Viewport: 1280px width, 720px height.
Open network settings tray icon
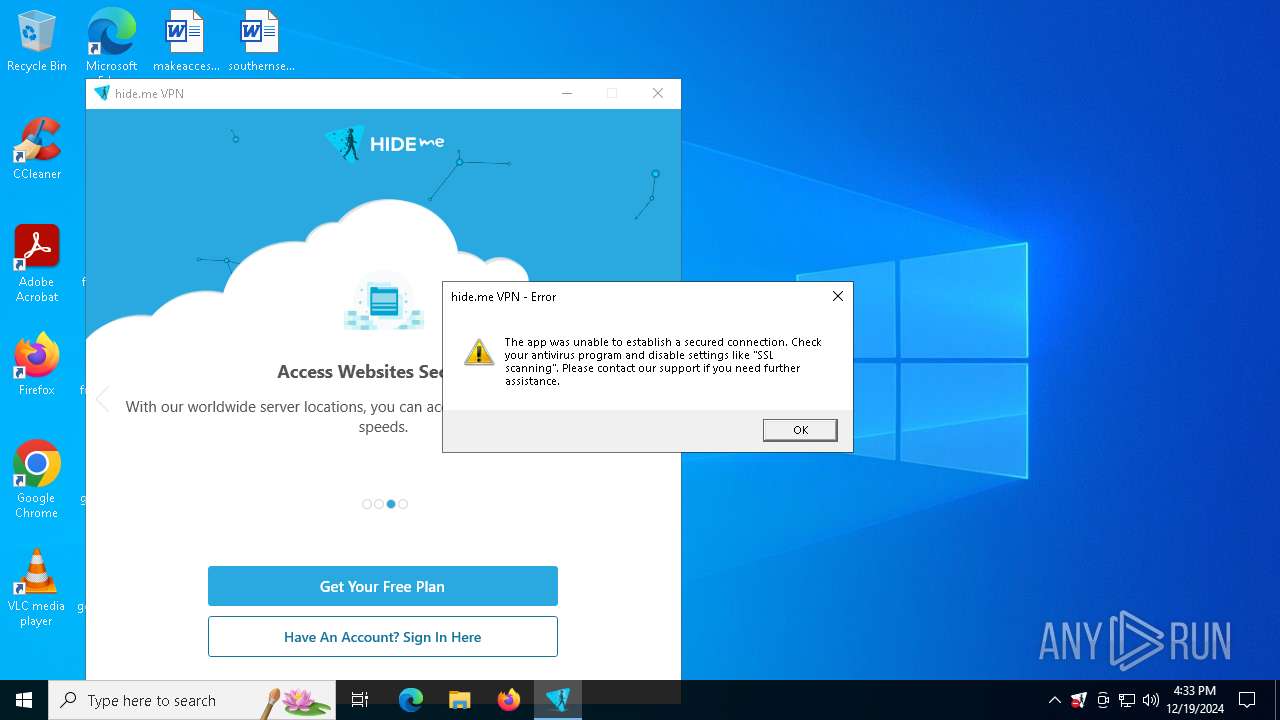(x=1127, y=700)
